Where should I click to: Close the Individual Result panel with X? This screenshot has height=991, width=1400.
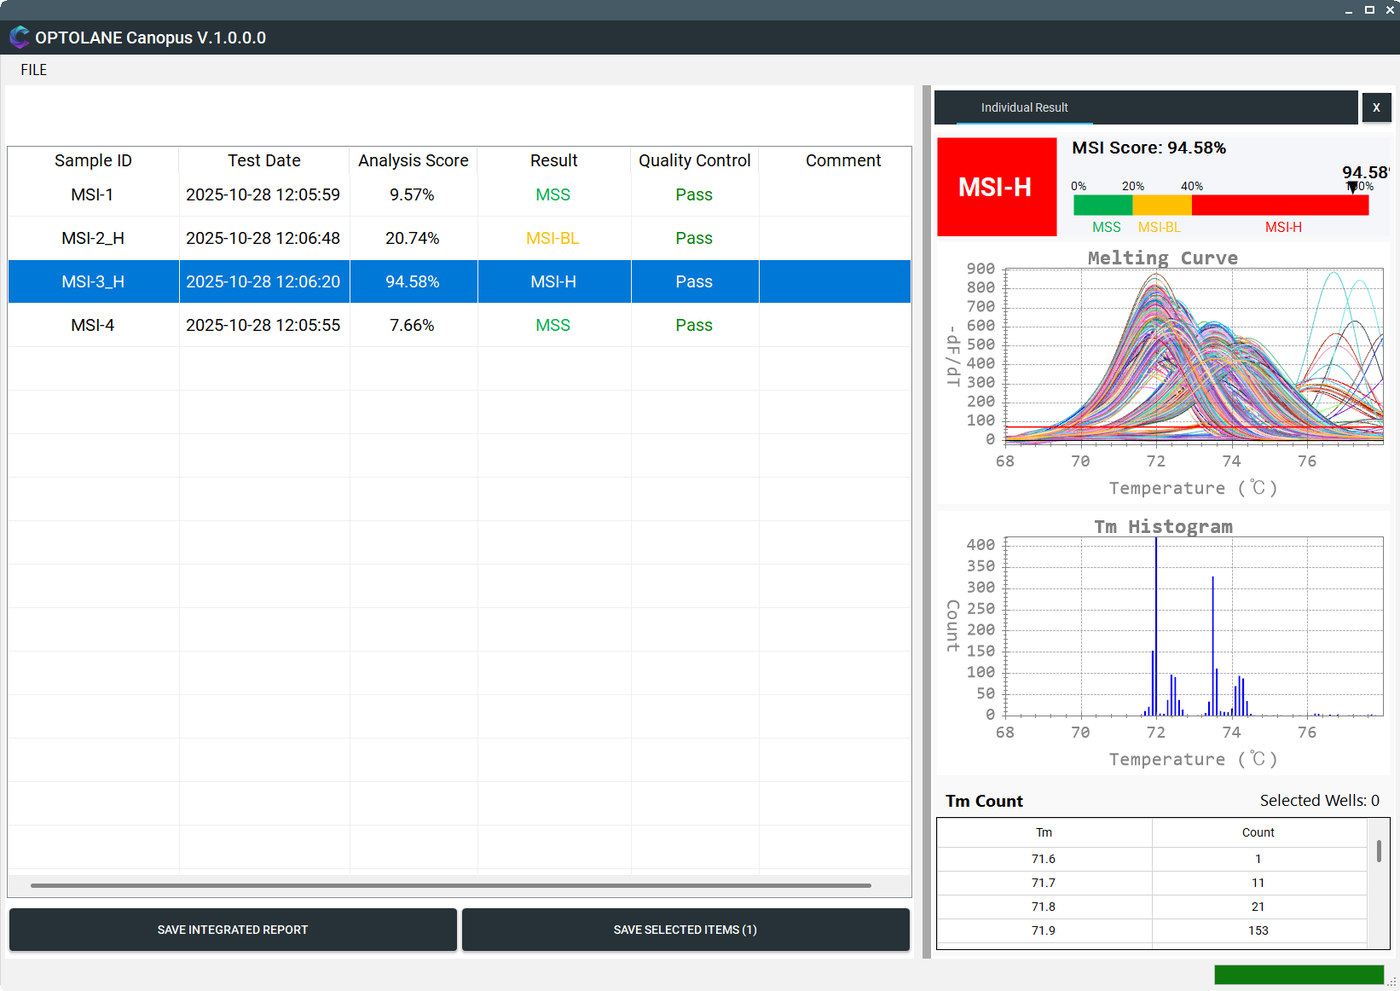[x=1376, y=107]
